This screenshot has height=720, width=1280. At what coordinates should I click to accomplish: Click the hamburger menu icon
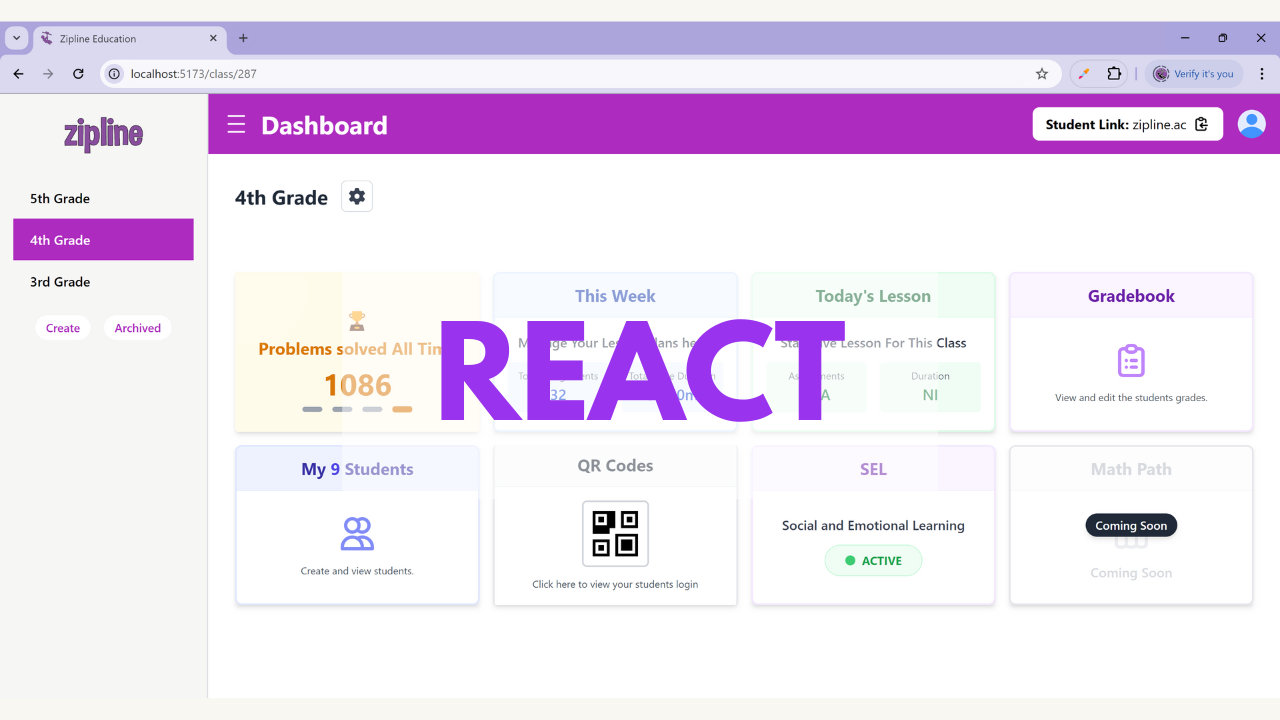[x=236, y=124]
